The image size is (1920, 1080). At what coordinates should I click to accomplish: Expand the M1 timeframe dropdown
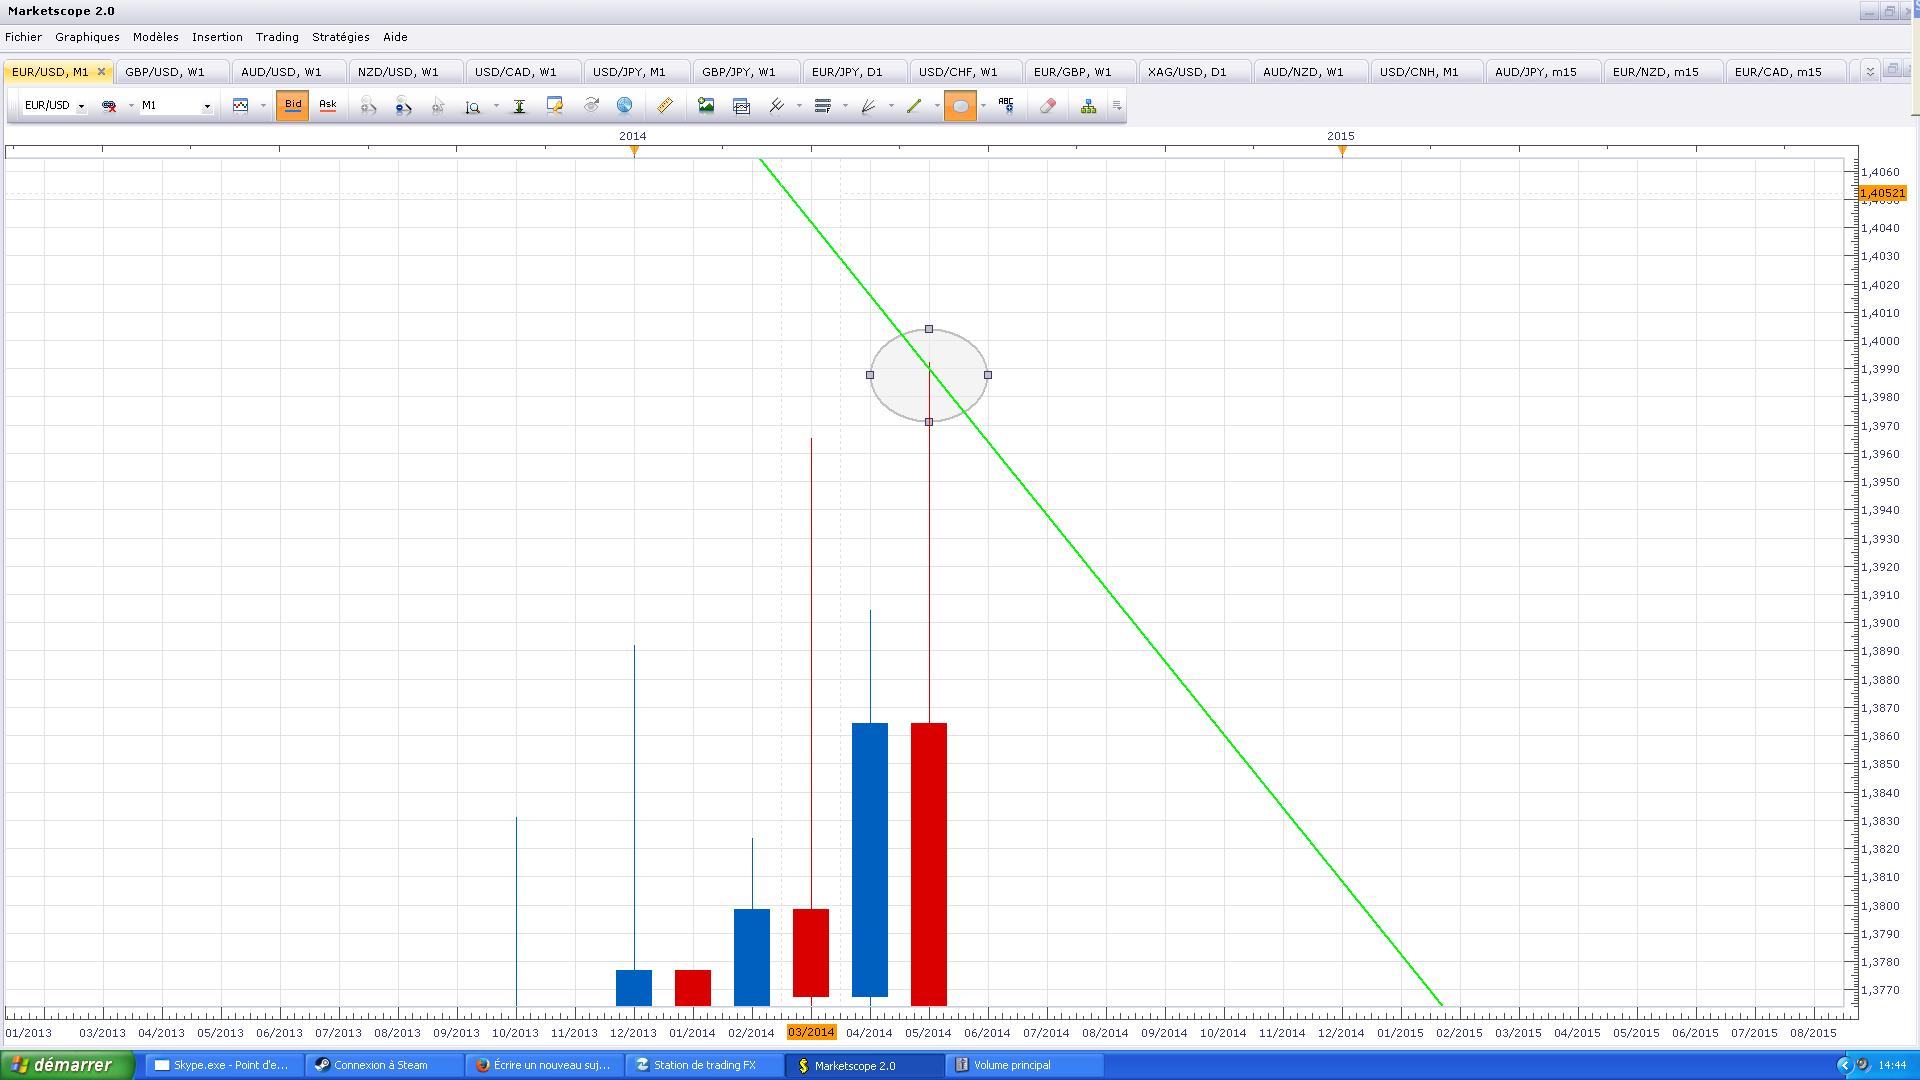click(x=207, y=106)
